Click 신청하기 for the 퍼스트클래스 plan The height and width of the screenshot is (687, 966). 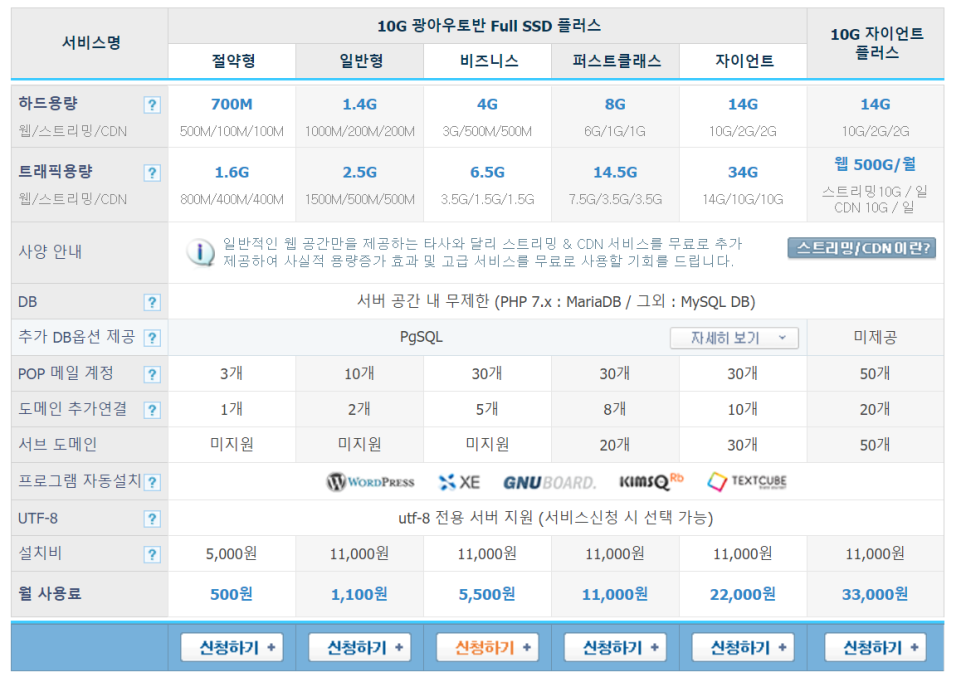615,648
